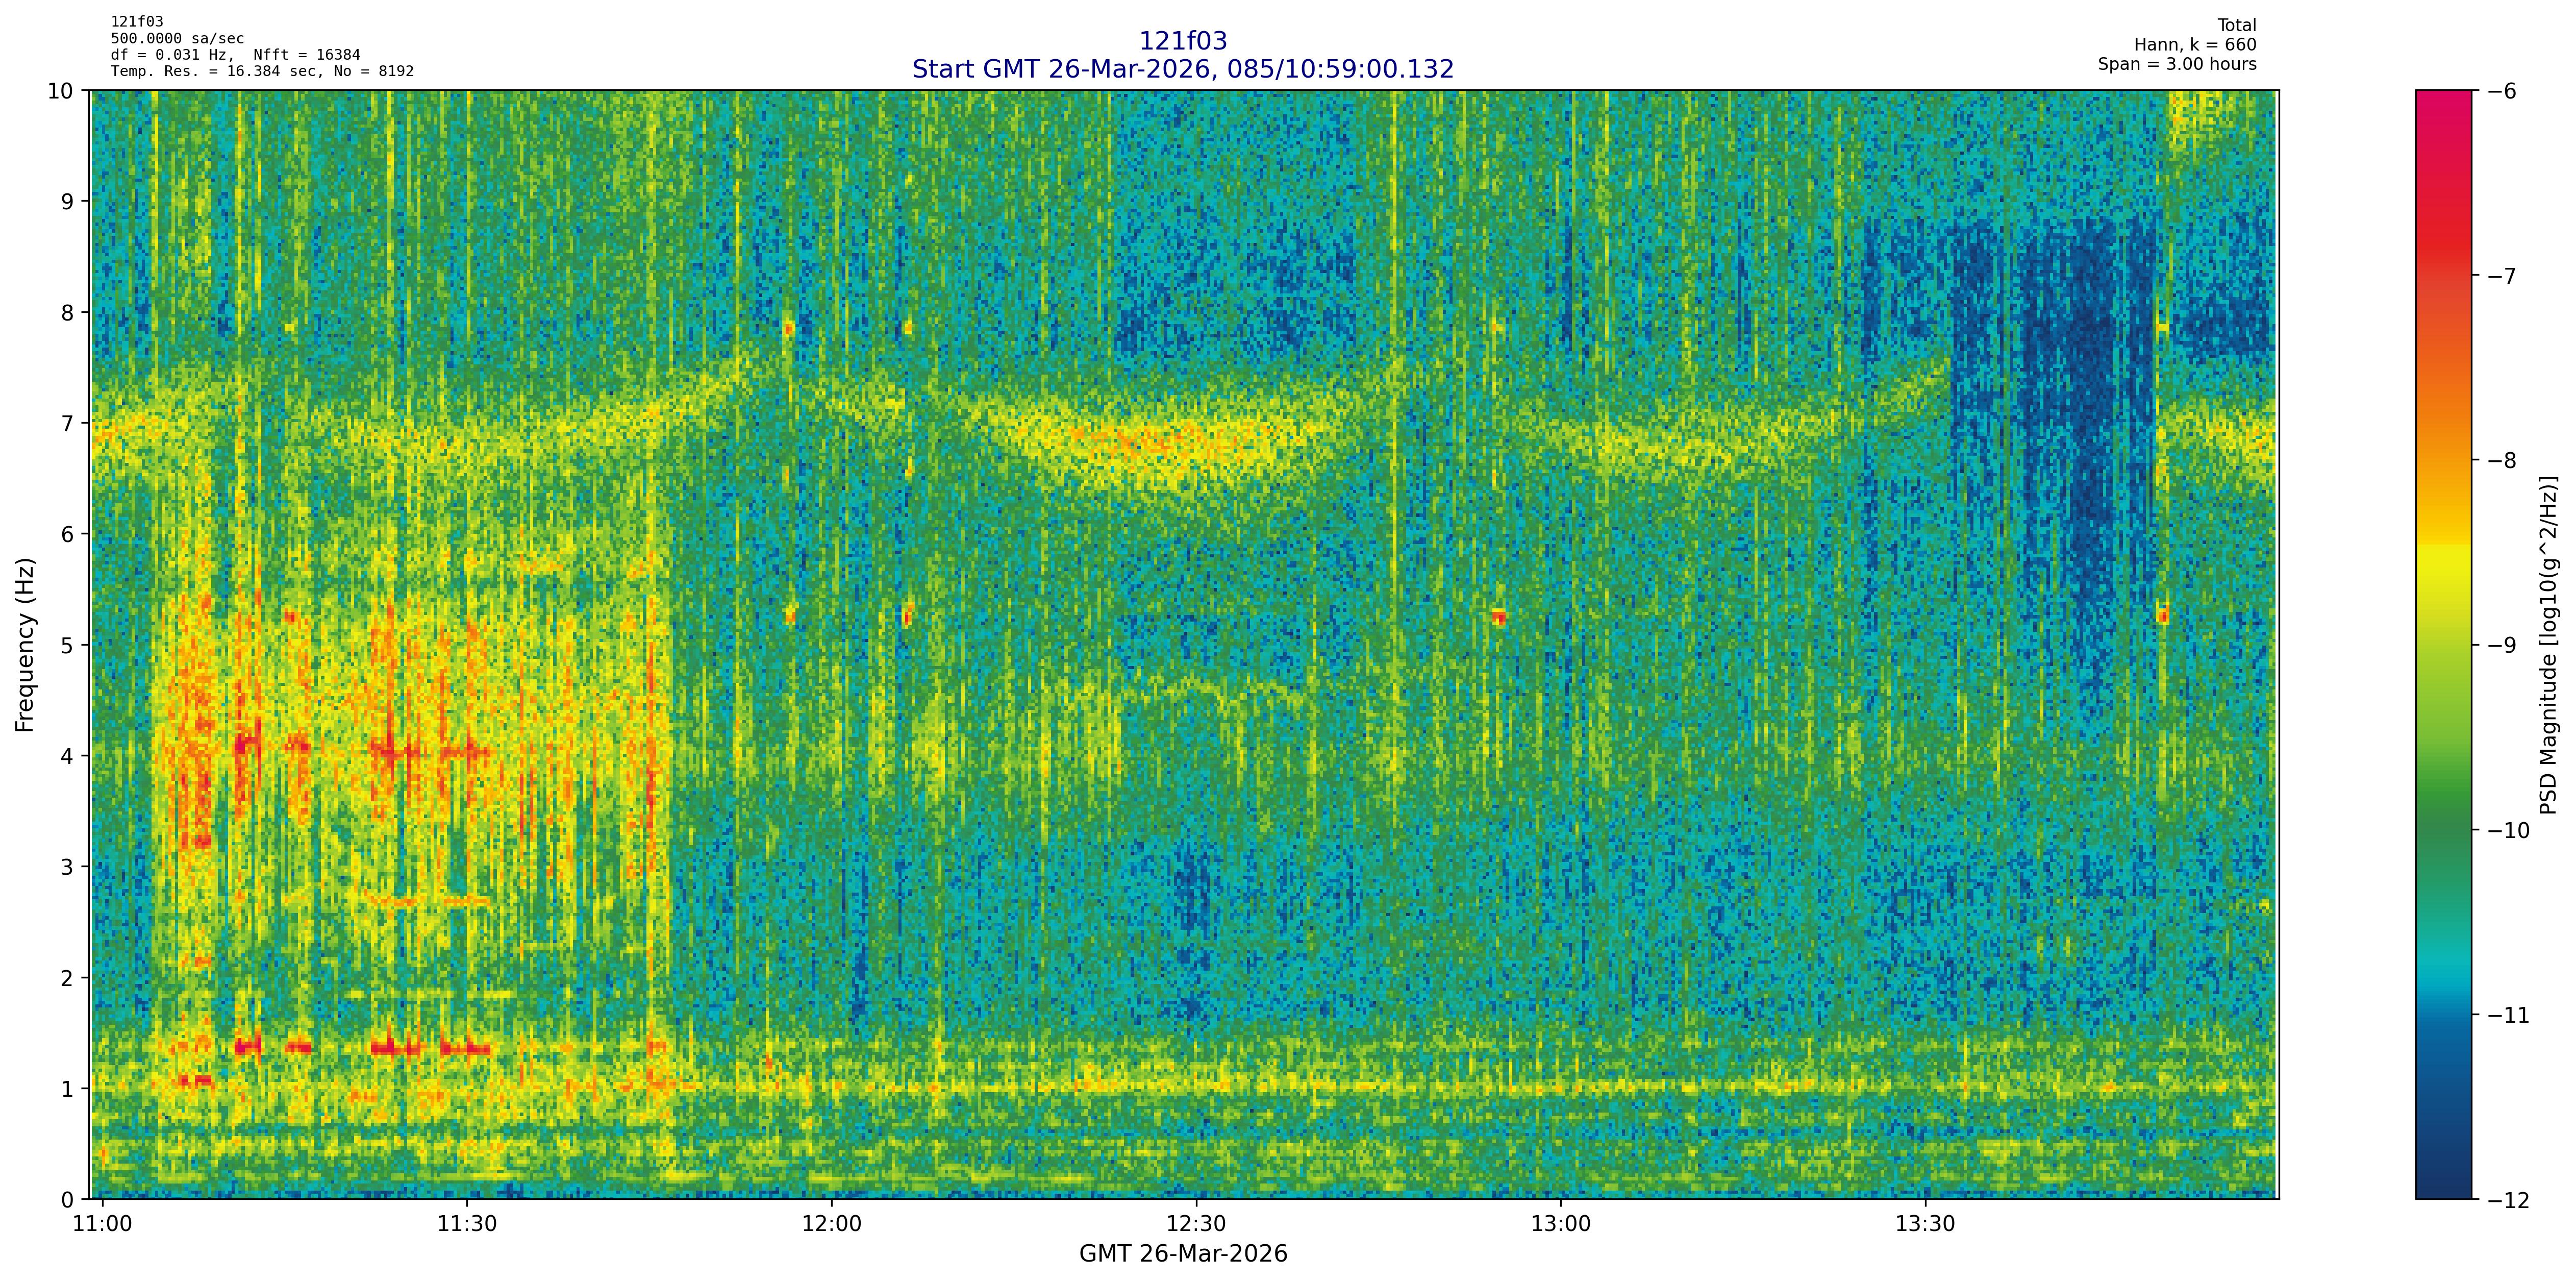Click the -9 colorbar tick label
Viewport: 2576px width, 1282px height.
(x=2501, y=645)
